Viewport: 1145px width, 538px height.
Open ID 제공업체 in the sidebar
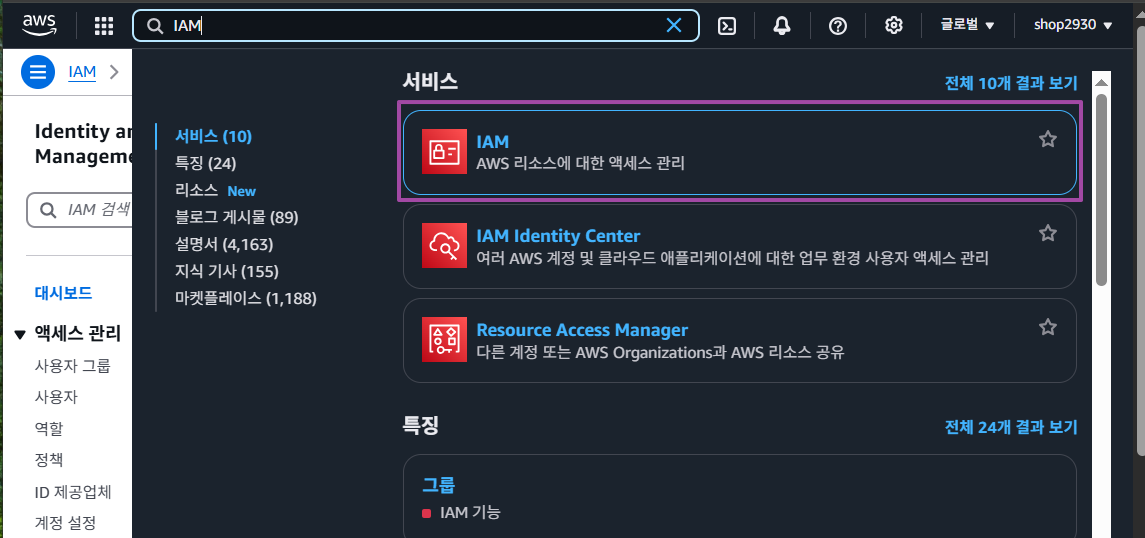click(73, 491)
